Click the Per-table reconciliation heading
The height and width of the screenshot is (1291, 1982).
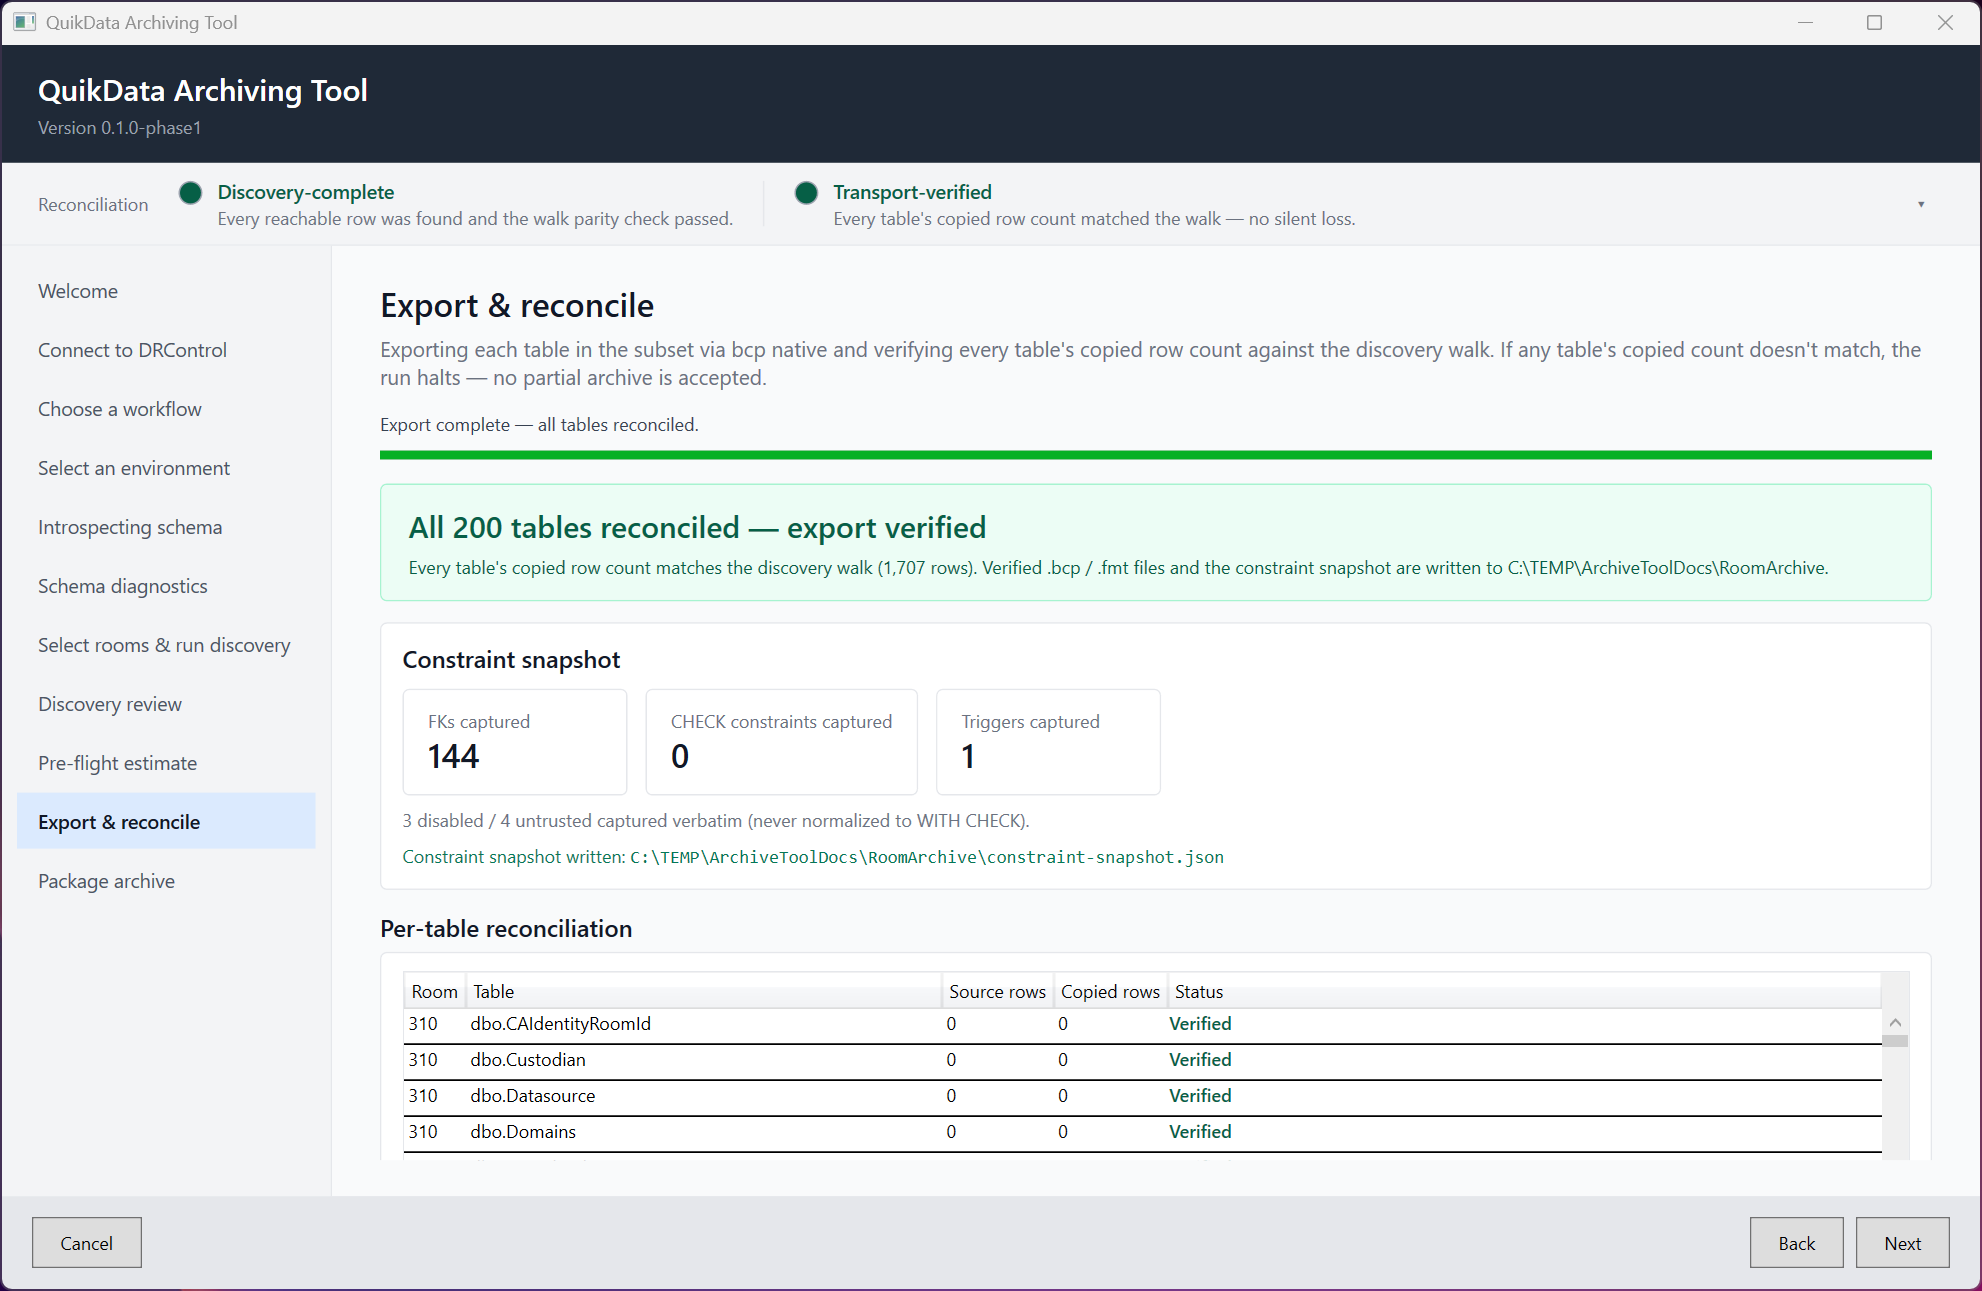(x=506, y=929)
